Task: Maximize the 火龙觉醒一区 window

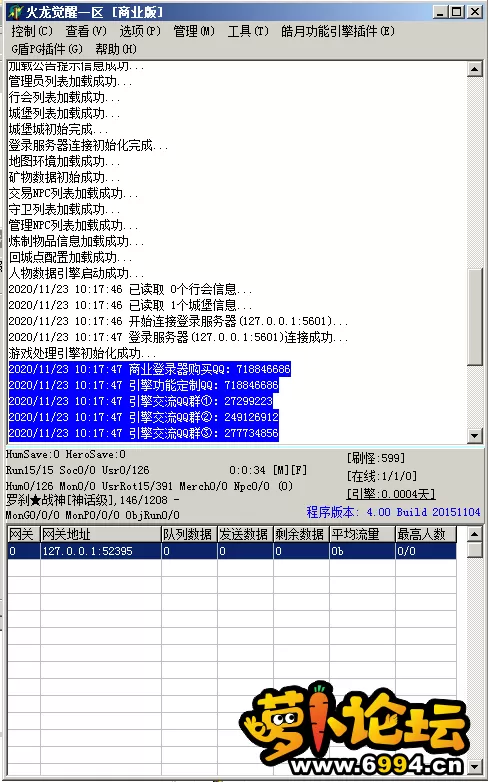Action: click(456, 11)
